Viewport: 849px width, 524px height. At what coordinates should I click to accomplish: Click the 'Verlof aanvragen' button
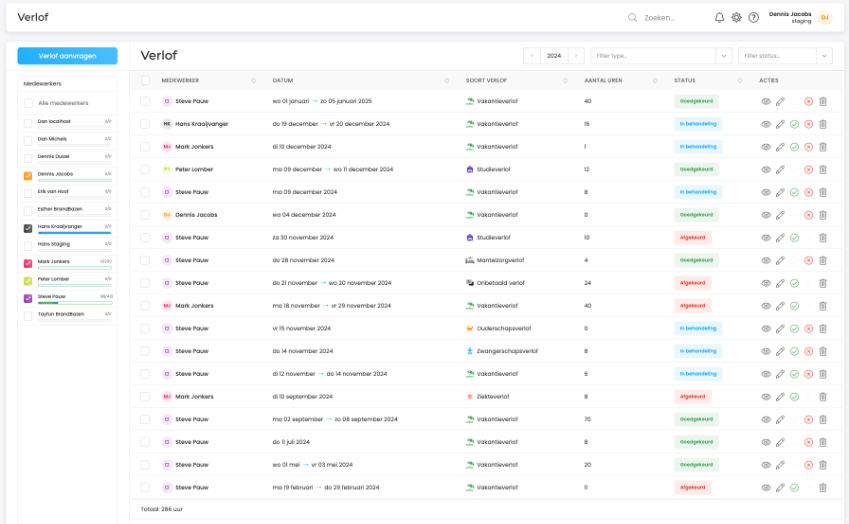coord(67,56)
